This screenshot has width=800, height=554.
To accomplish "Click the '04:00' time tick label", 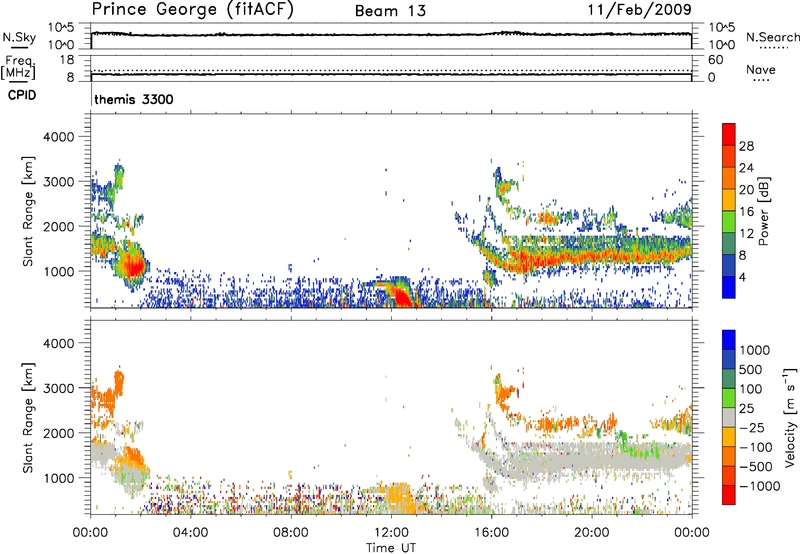I will click(190, 533).
